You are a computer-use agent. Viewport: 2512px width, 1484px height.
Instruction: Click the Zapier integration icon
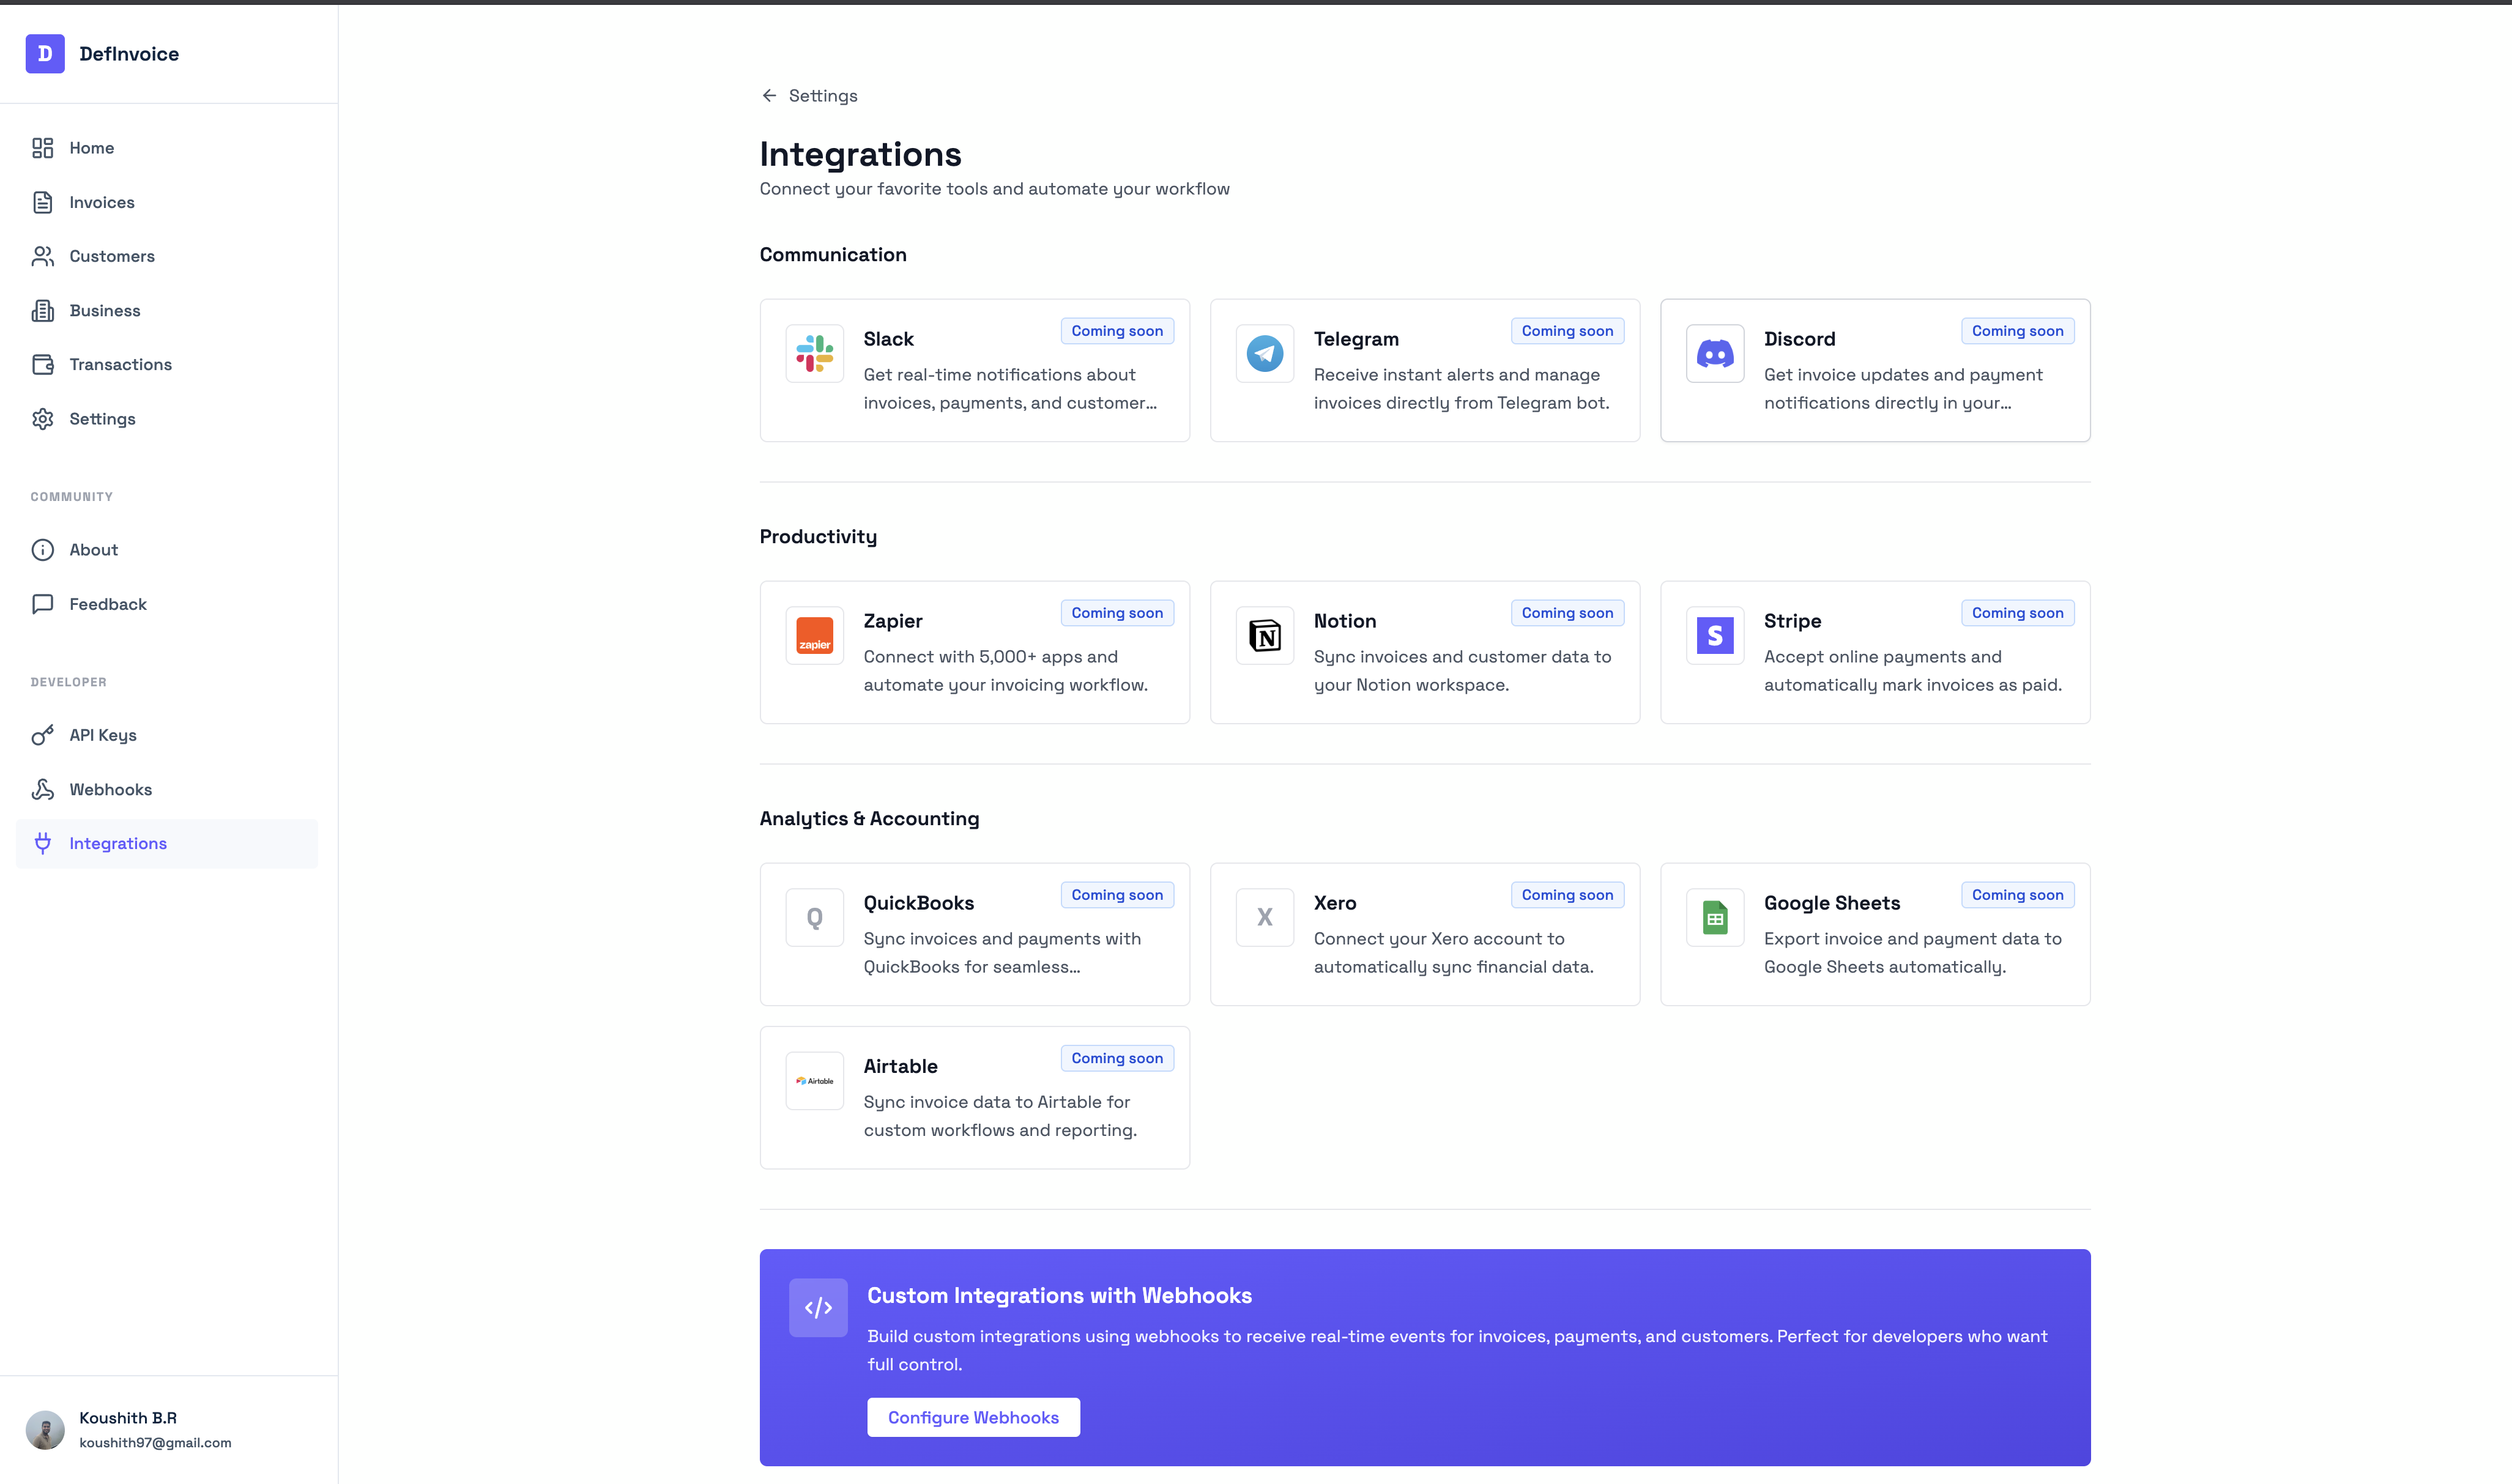click(x=814, y=635)
